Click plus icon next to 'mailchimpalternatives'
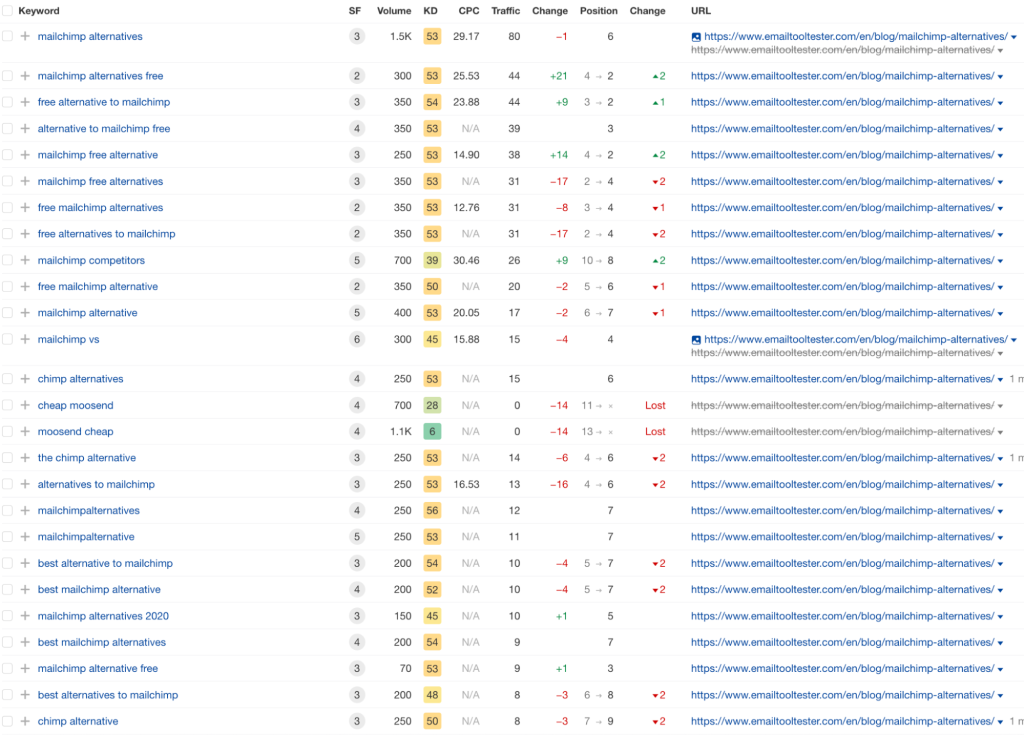Viewport: 1024px width, 735px height. tap(25, 510)
